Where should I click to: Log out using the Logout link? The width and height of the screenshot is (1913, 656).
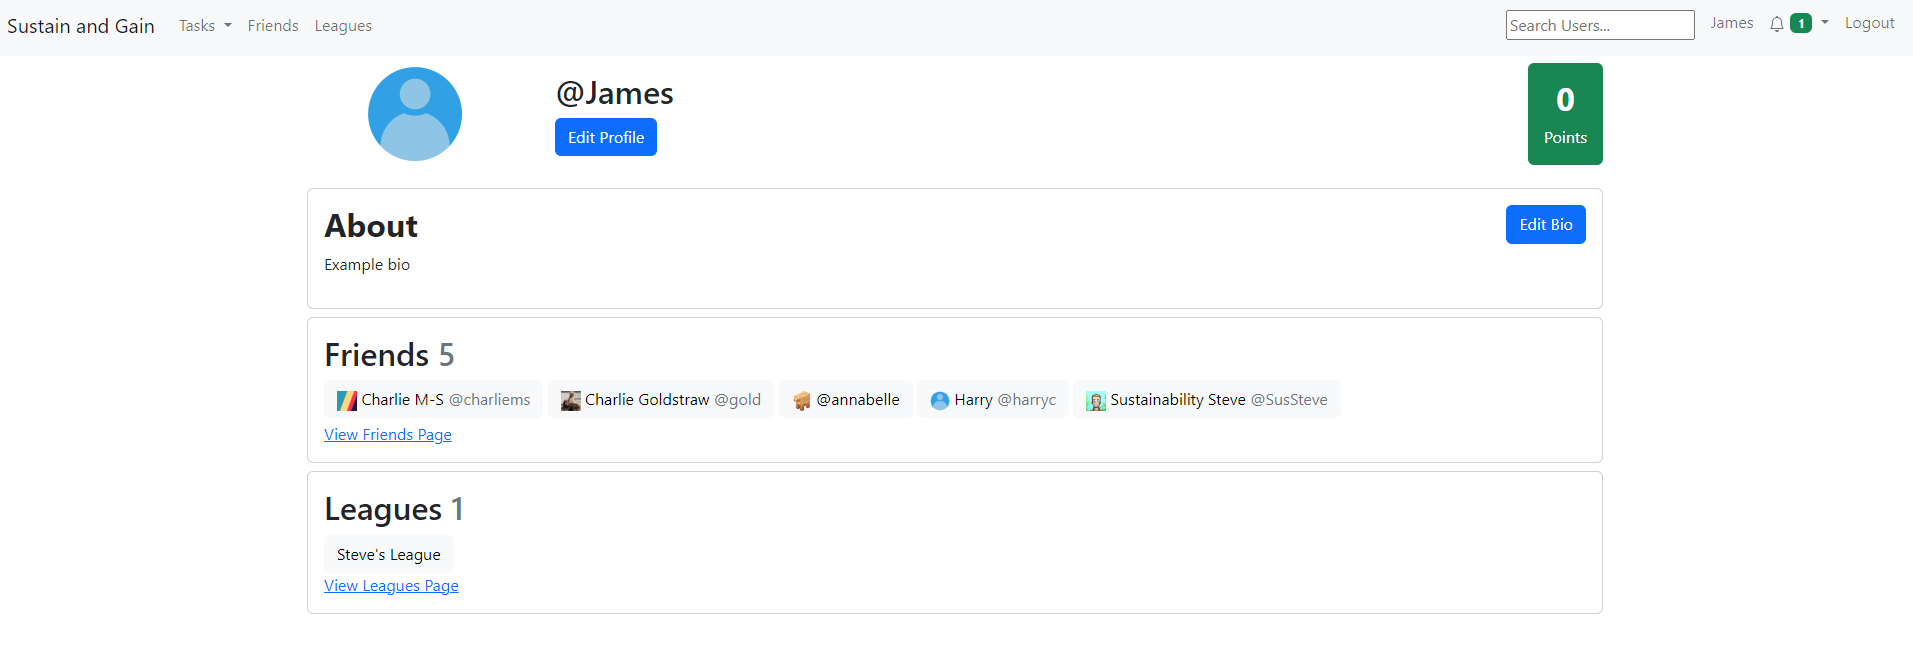click(x=1869, y=23)
